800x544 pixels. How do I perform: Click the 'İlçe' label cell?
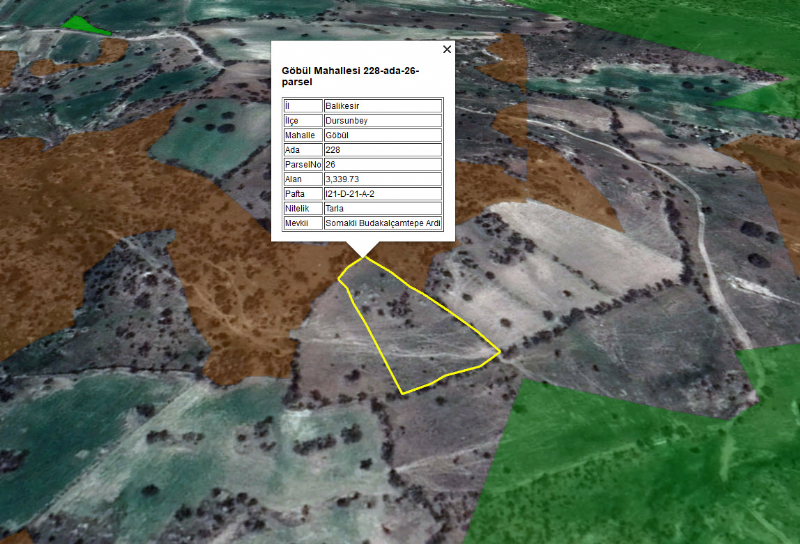coord(303,121)
